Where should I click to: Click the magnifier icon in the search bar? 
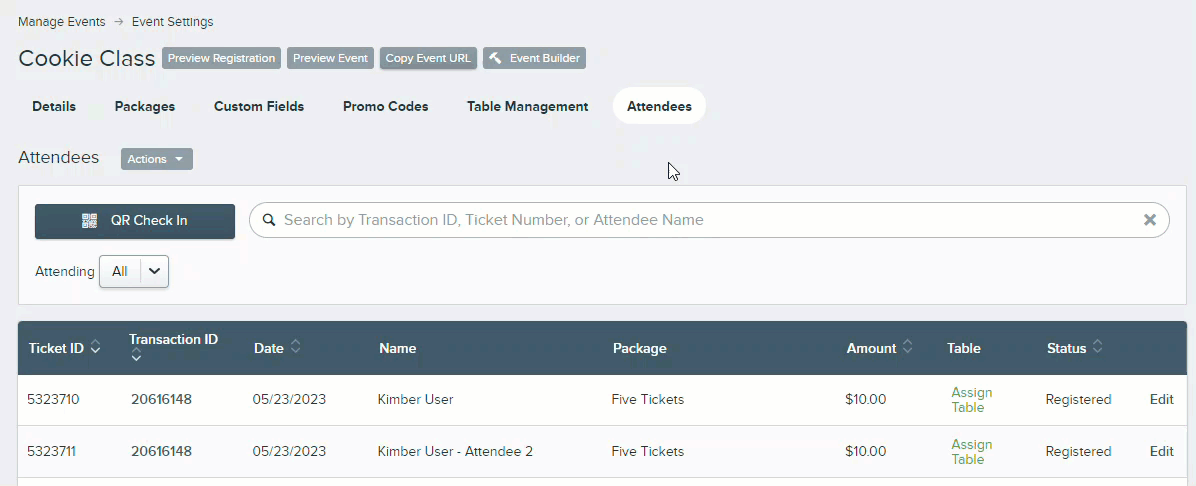click(x=268, y=220)
